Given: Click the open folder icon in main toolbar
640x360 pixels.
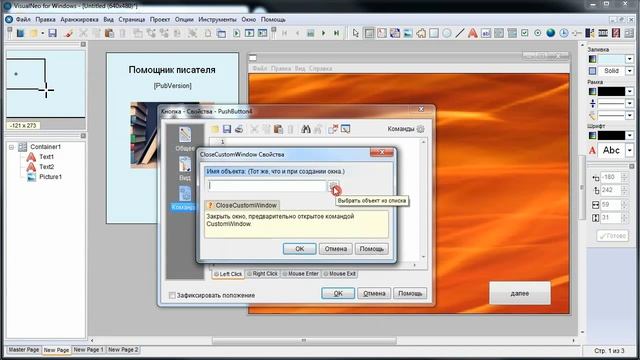Looking at the screenshot, I should click(x=33, y=33).
